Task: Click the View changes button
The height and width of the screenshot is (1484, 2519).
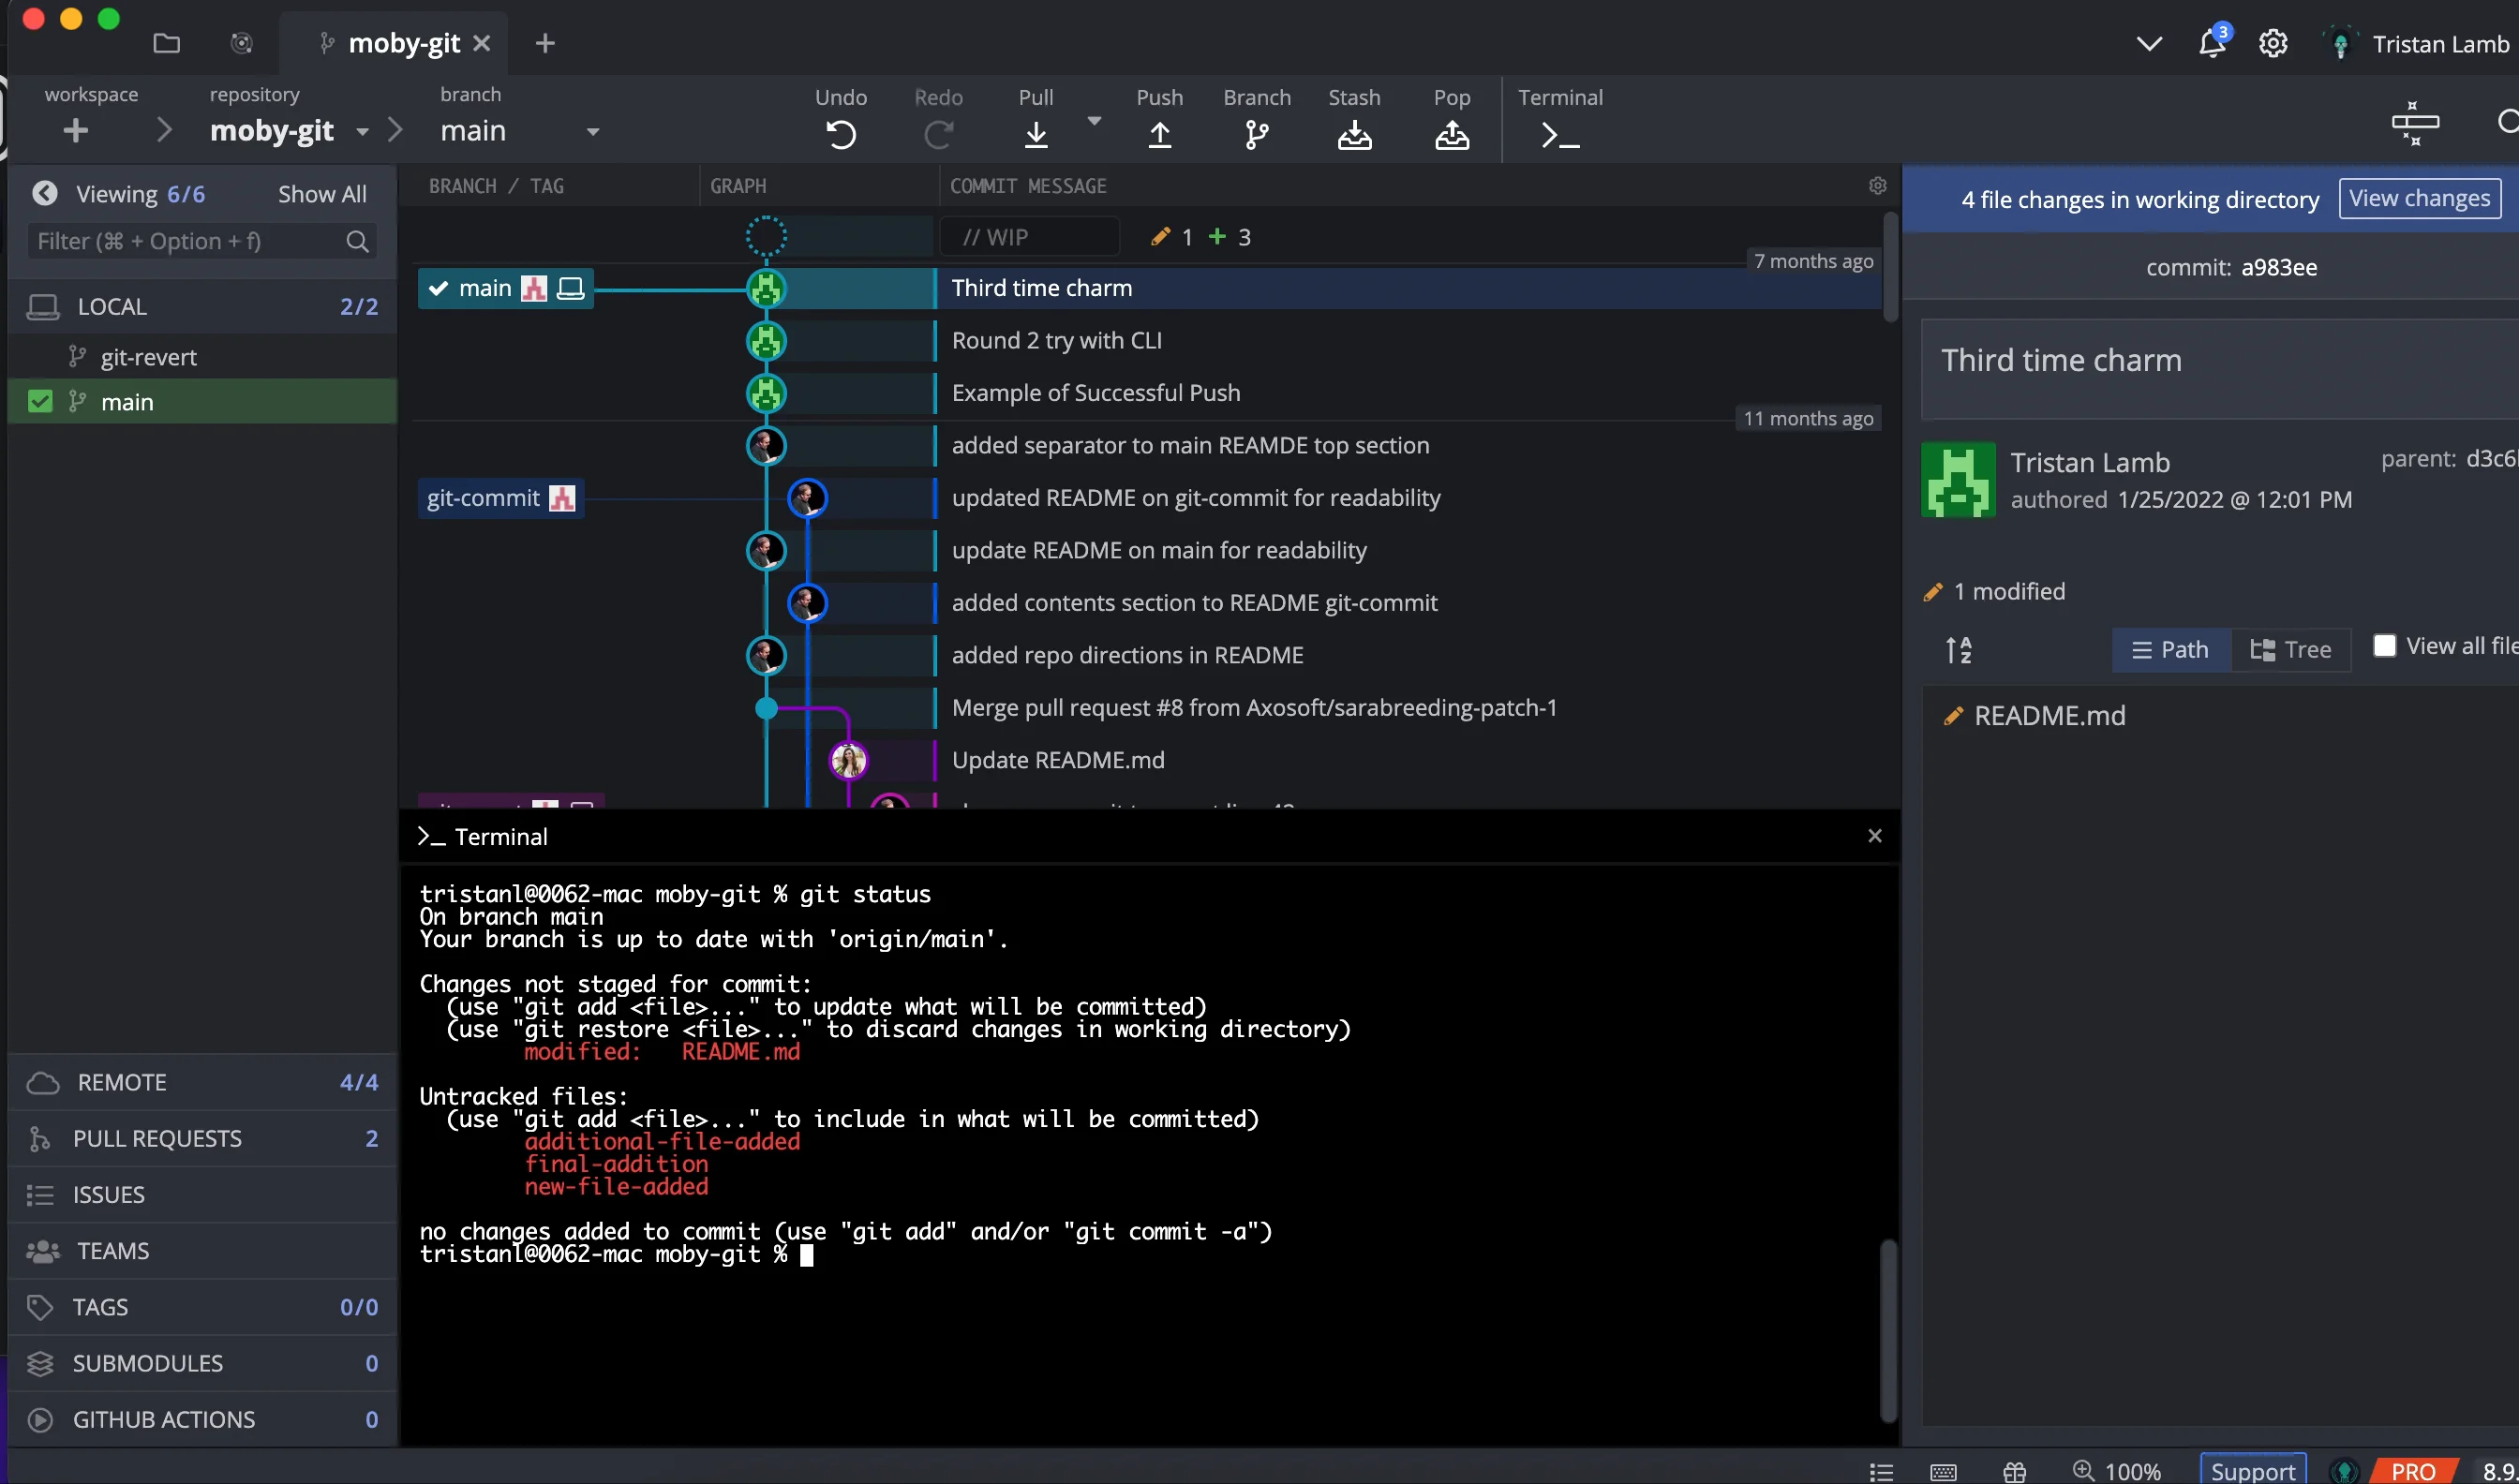Action: [2418, 198]
